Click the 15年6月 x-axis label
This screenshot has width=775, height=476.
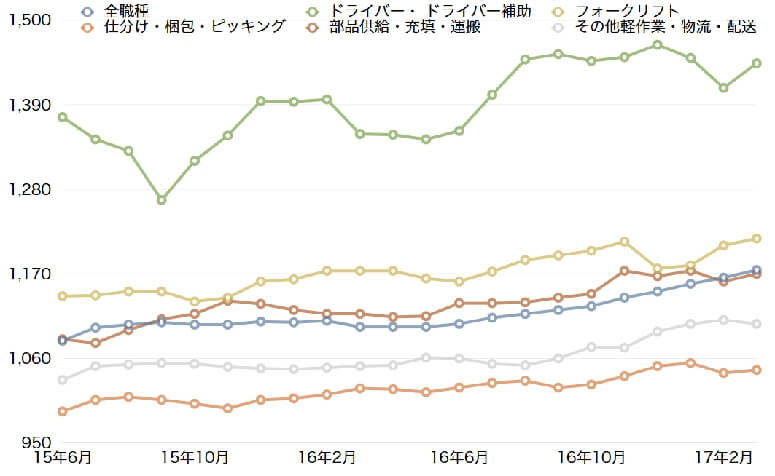click(x=62, y=457)
